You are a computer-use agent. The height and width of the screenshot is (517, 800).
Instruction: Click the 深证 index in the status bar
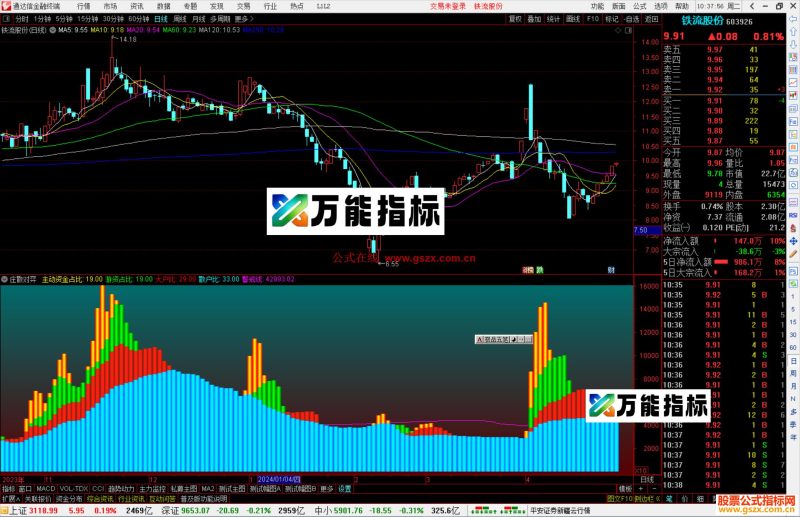(x=170, y=510)
